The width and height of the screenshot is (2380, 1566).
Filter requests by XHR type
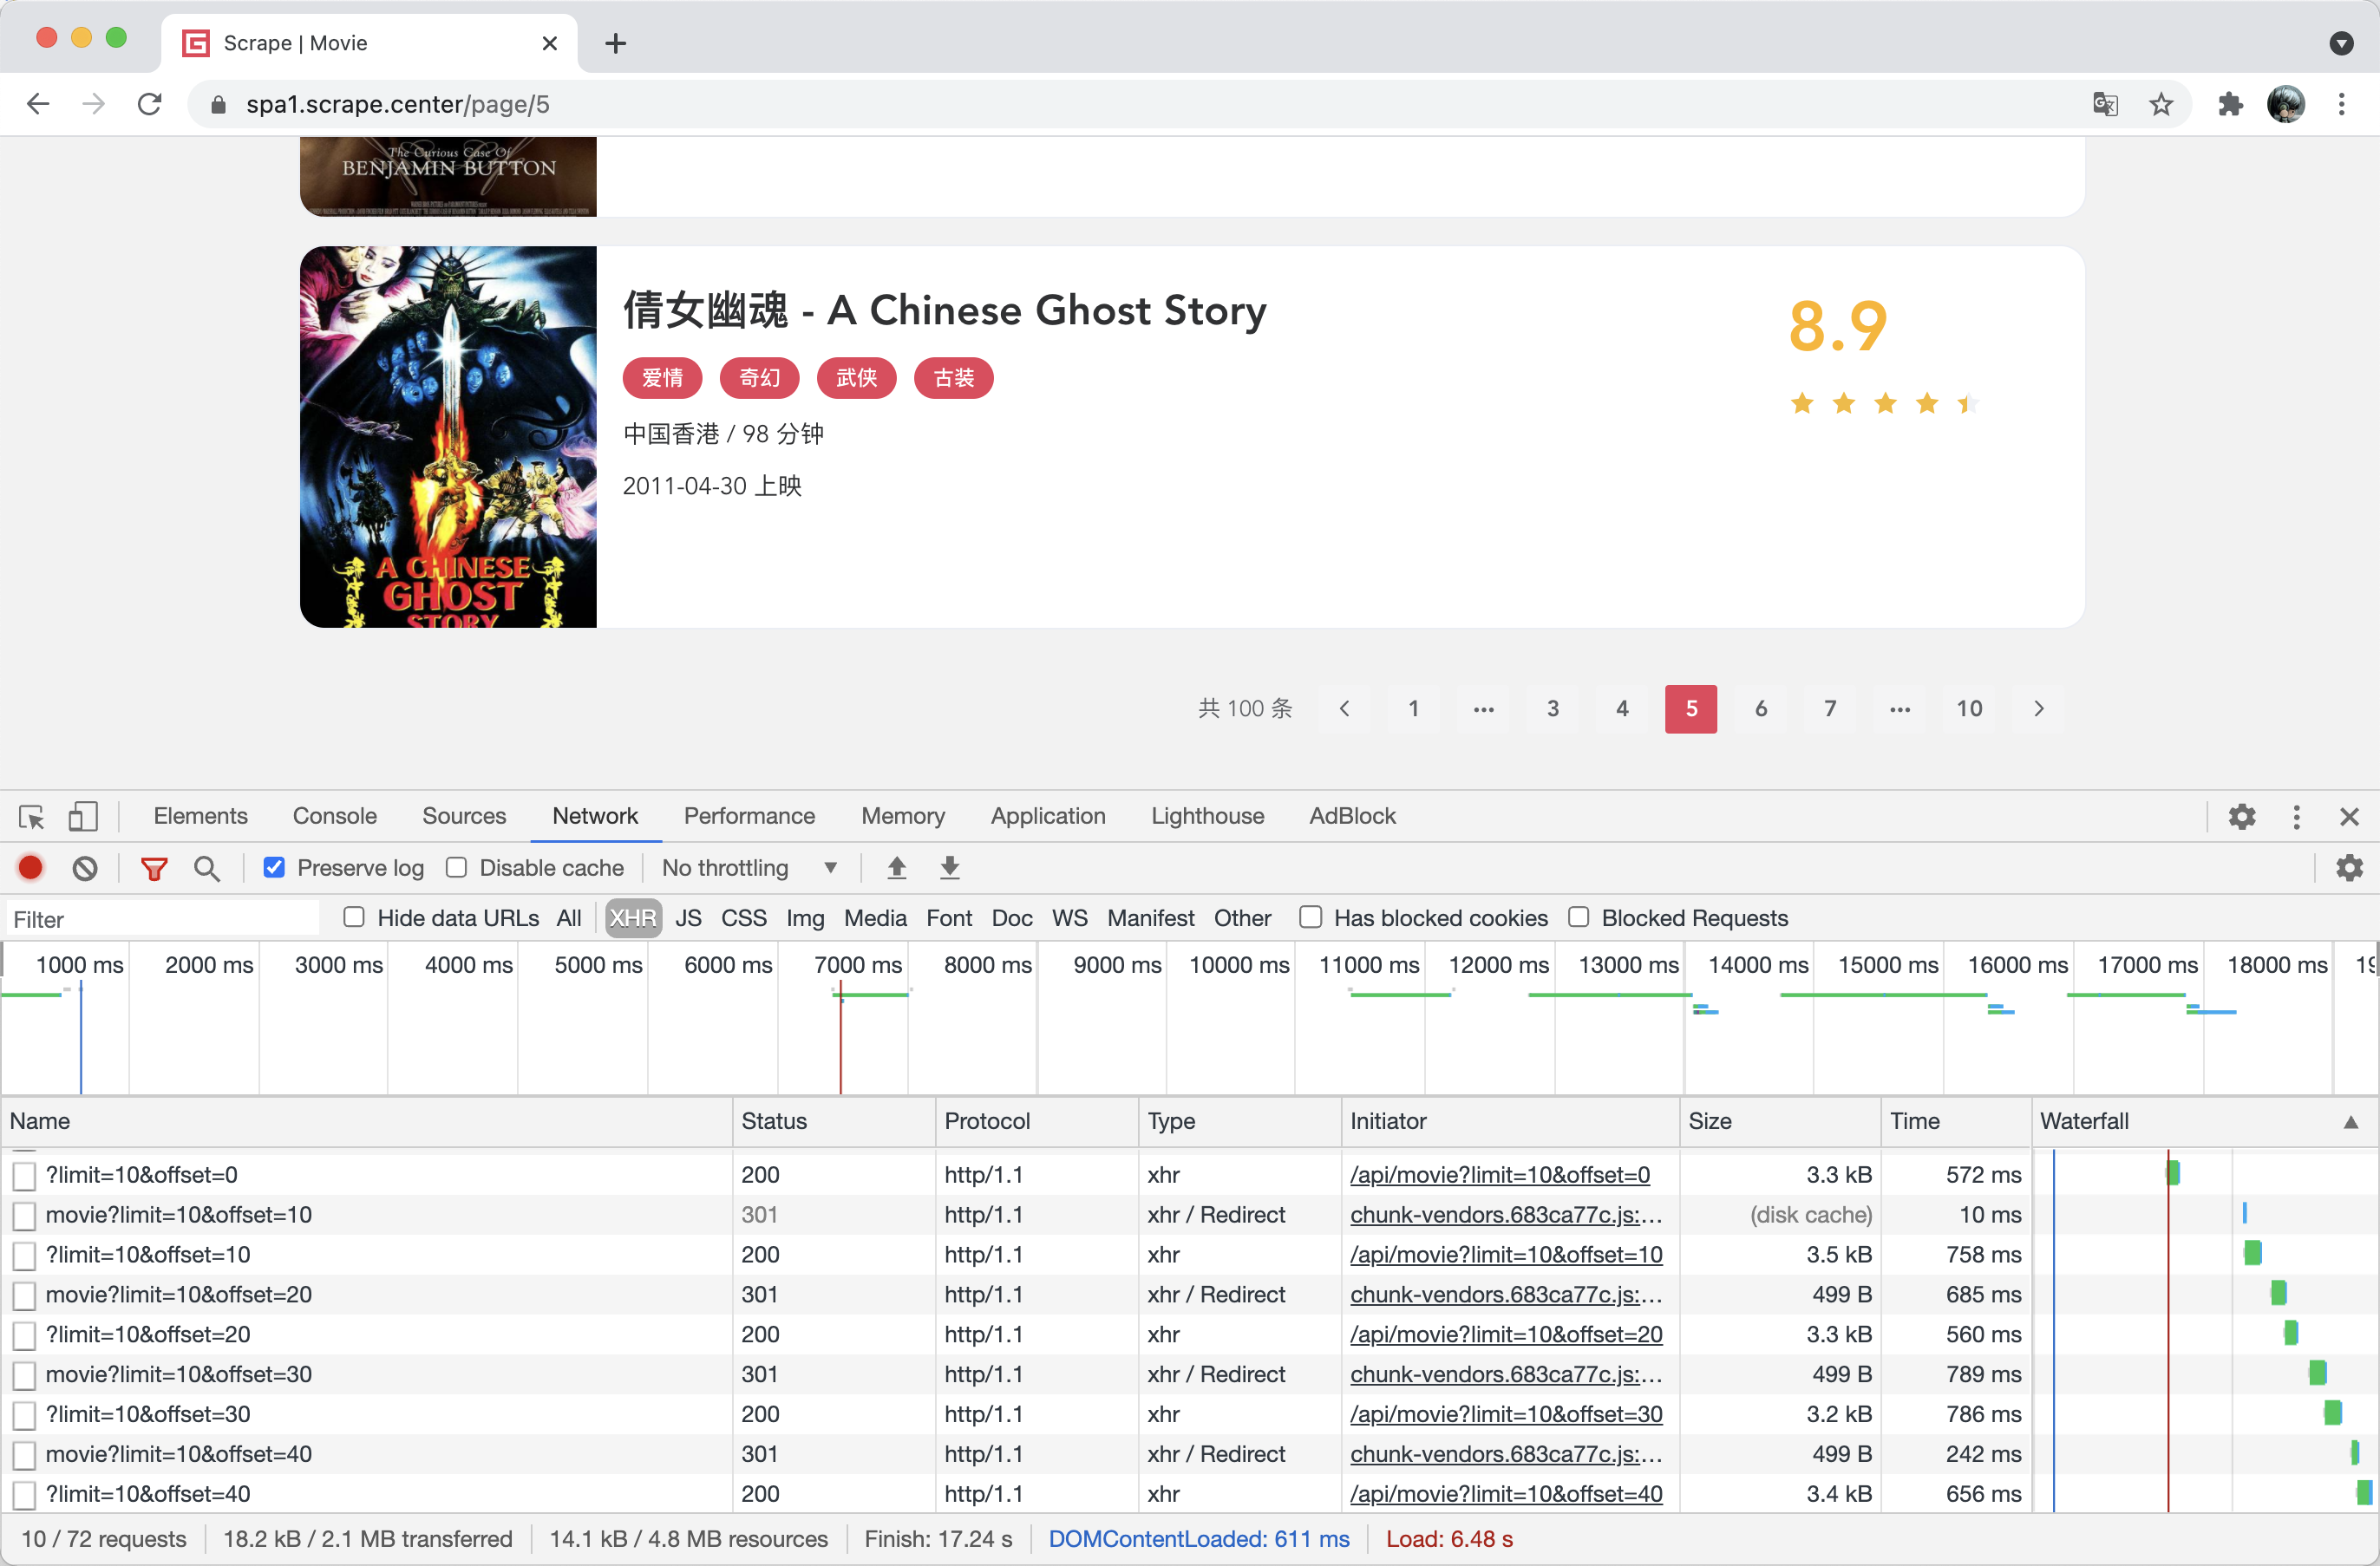[x=633, y=918]
